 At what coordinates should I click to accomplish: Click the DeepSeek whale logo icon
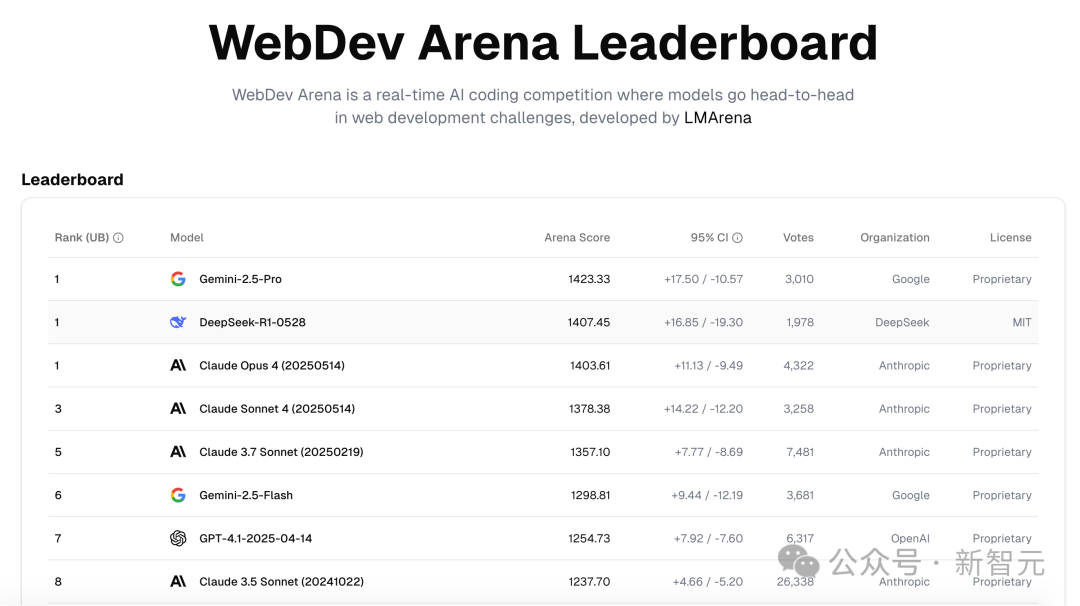coord(178,322)
